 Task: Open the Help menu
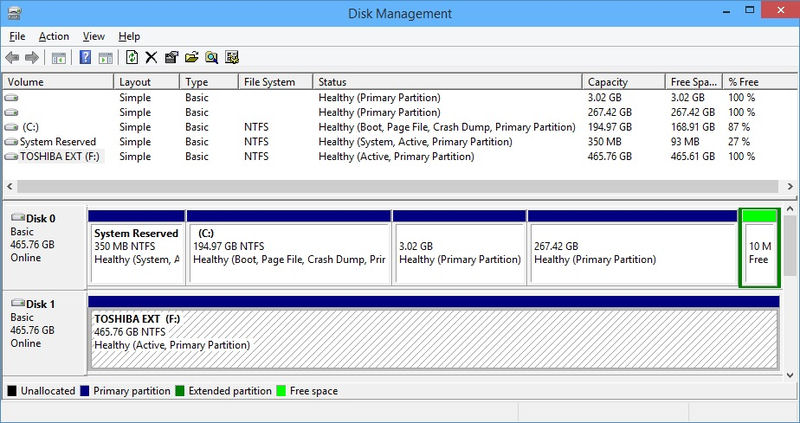(129, 37)
